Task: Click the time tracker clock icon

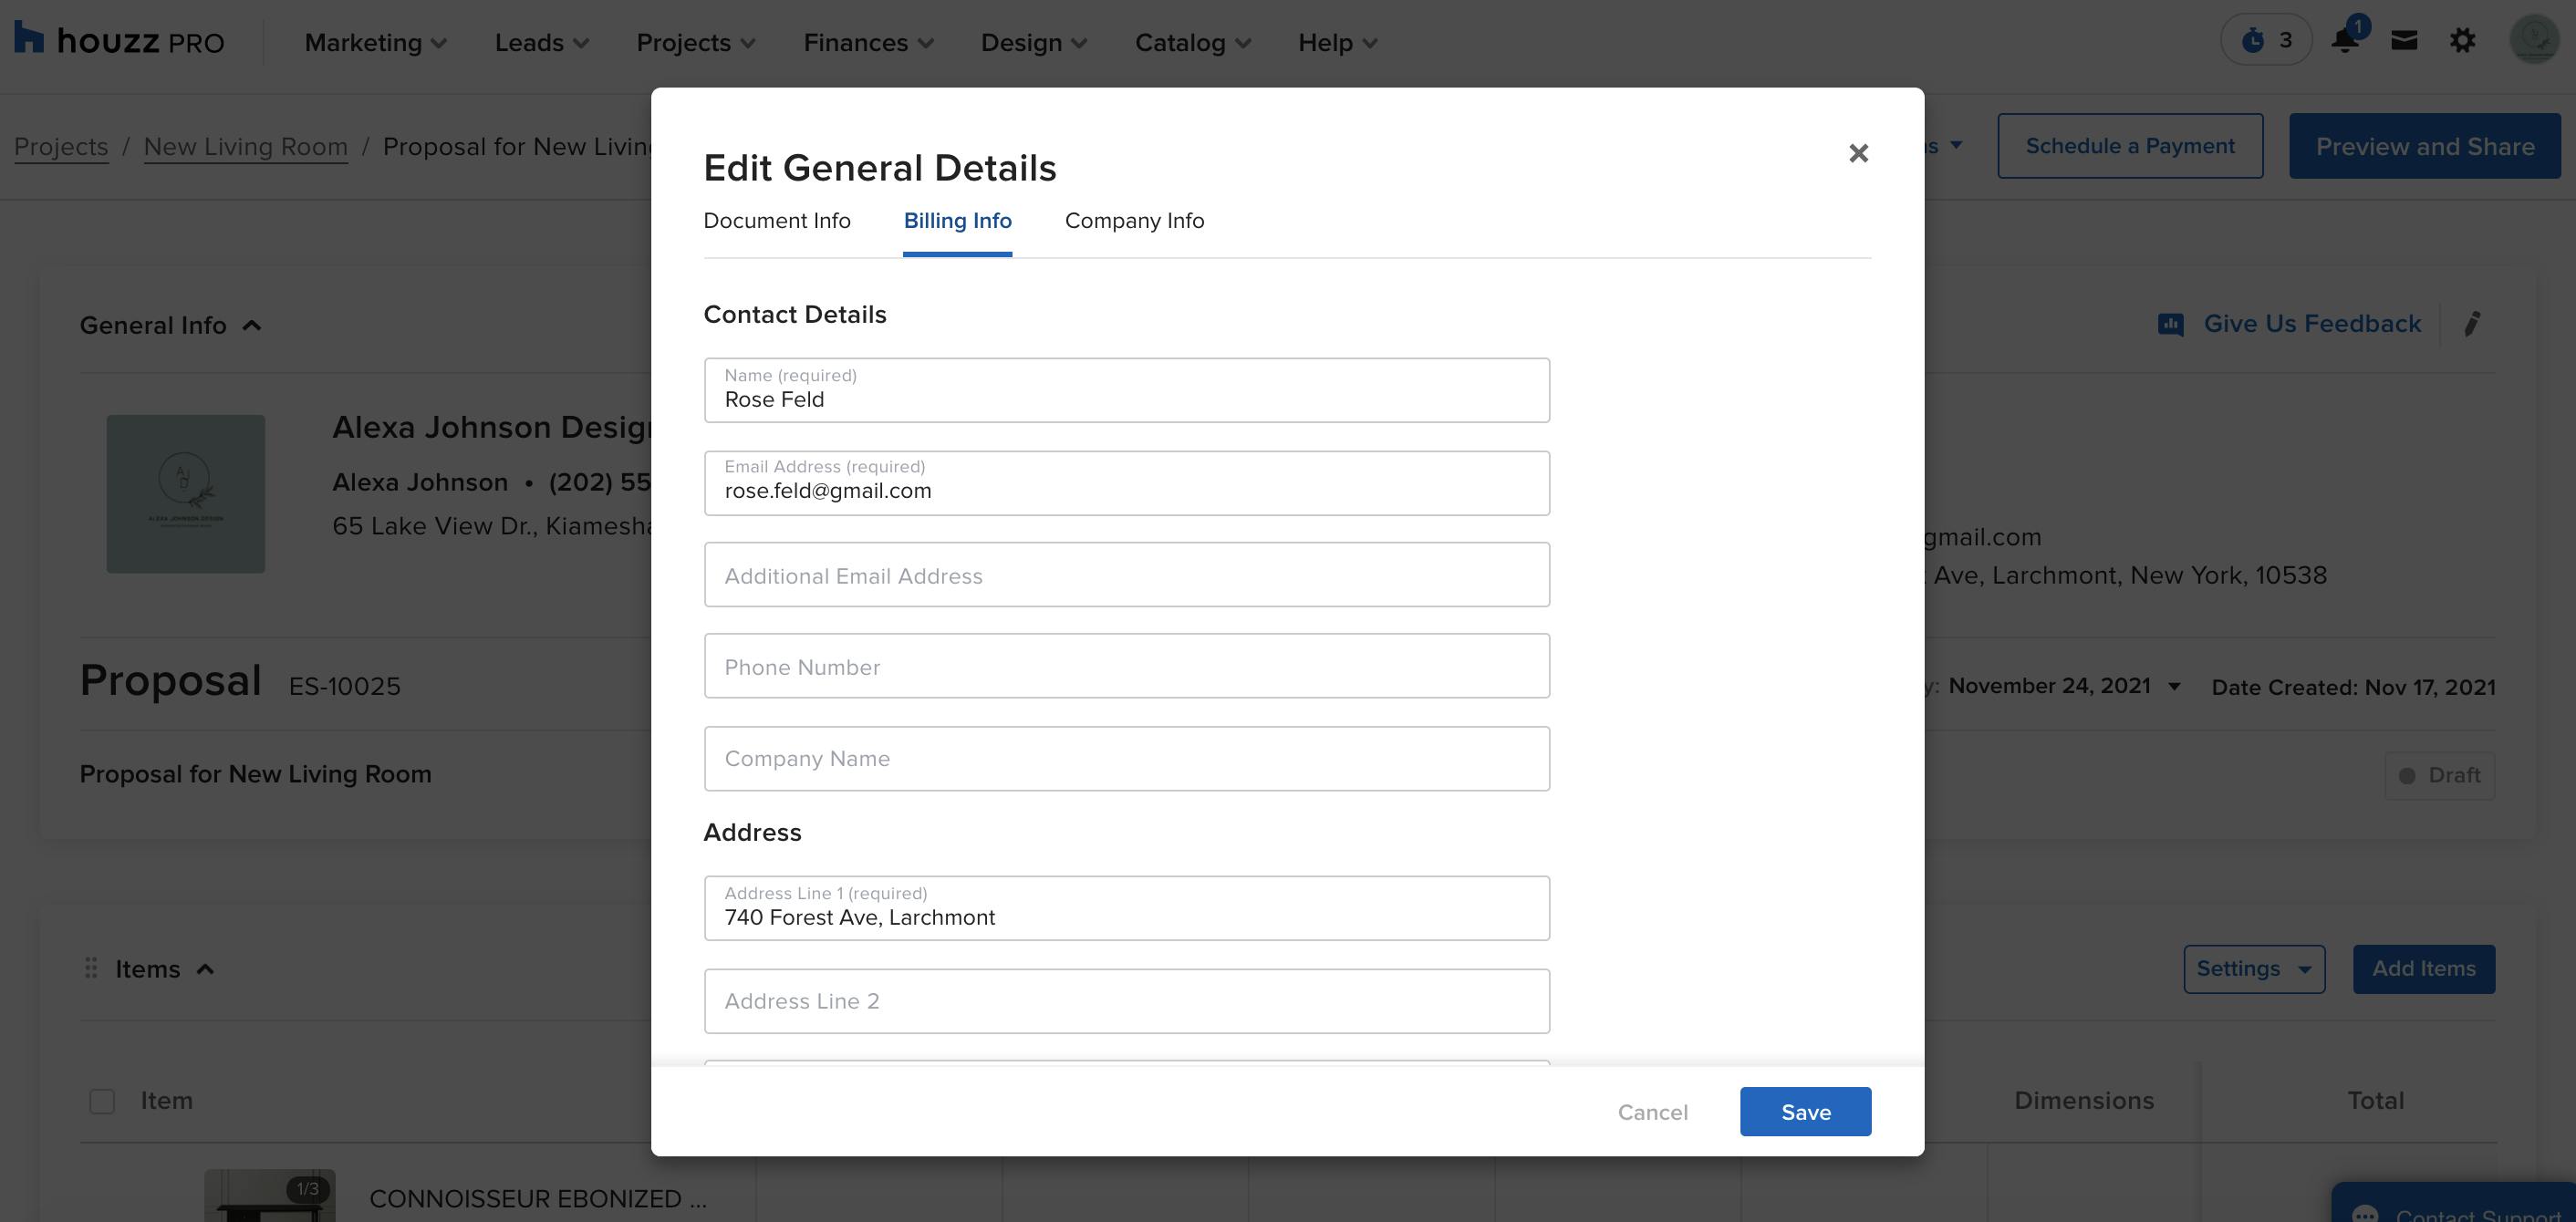Action: tap(2256, 40)
